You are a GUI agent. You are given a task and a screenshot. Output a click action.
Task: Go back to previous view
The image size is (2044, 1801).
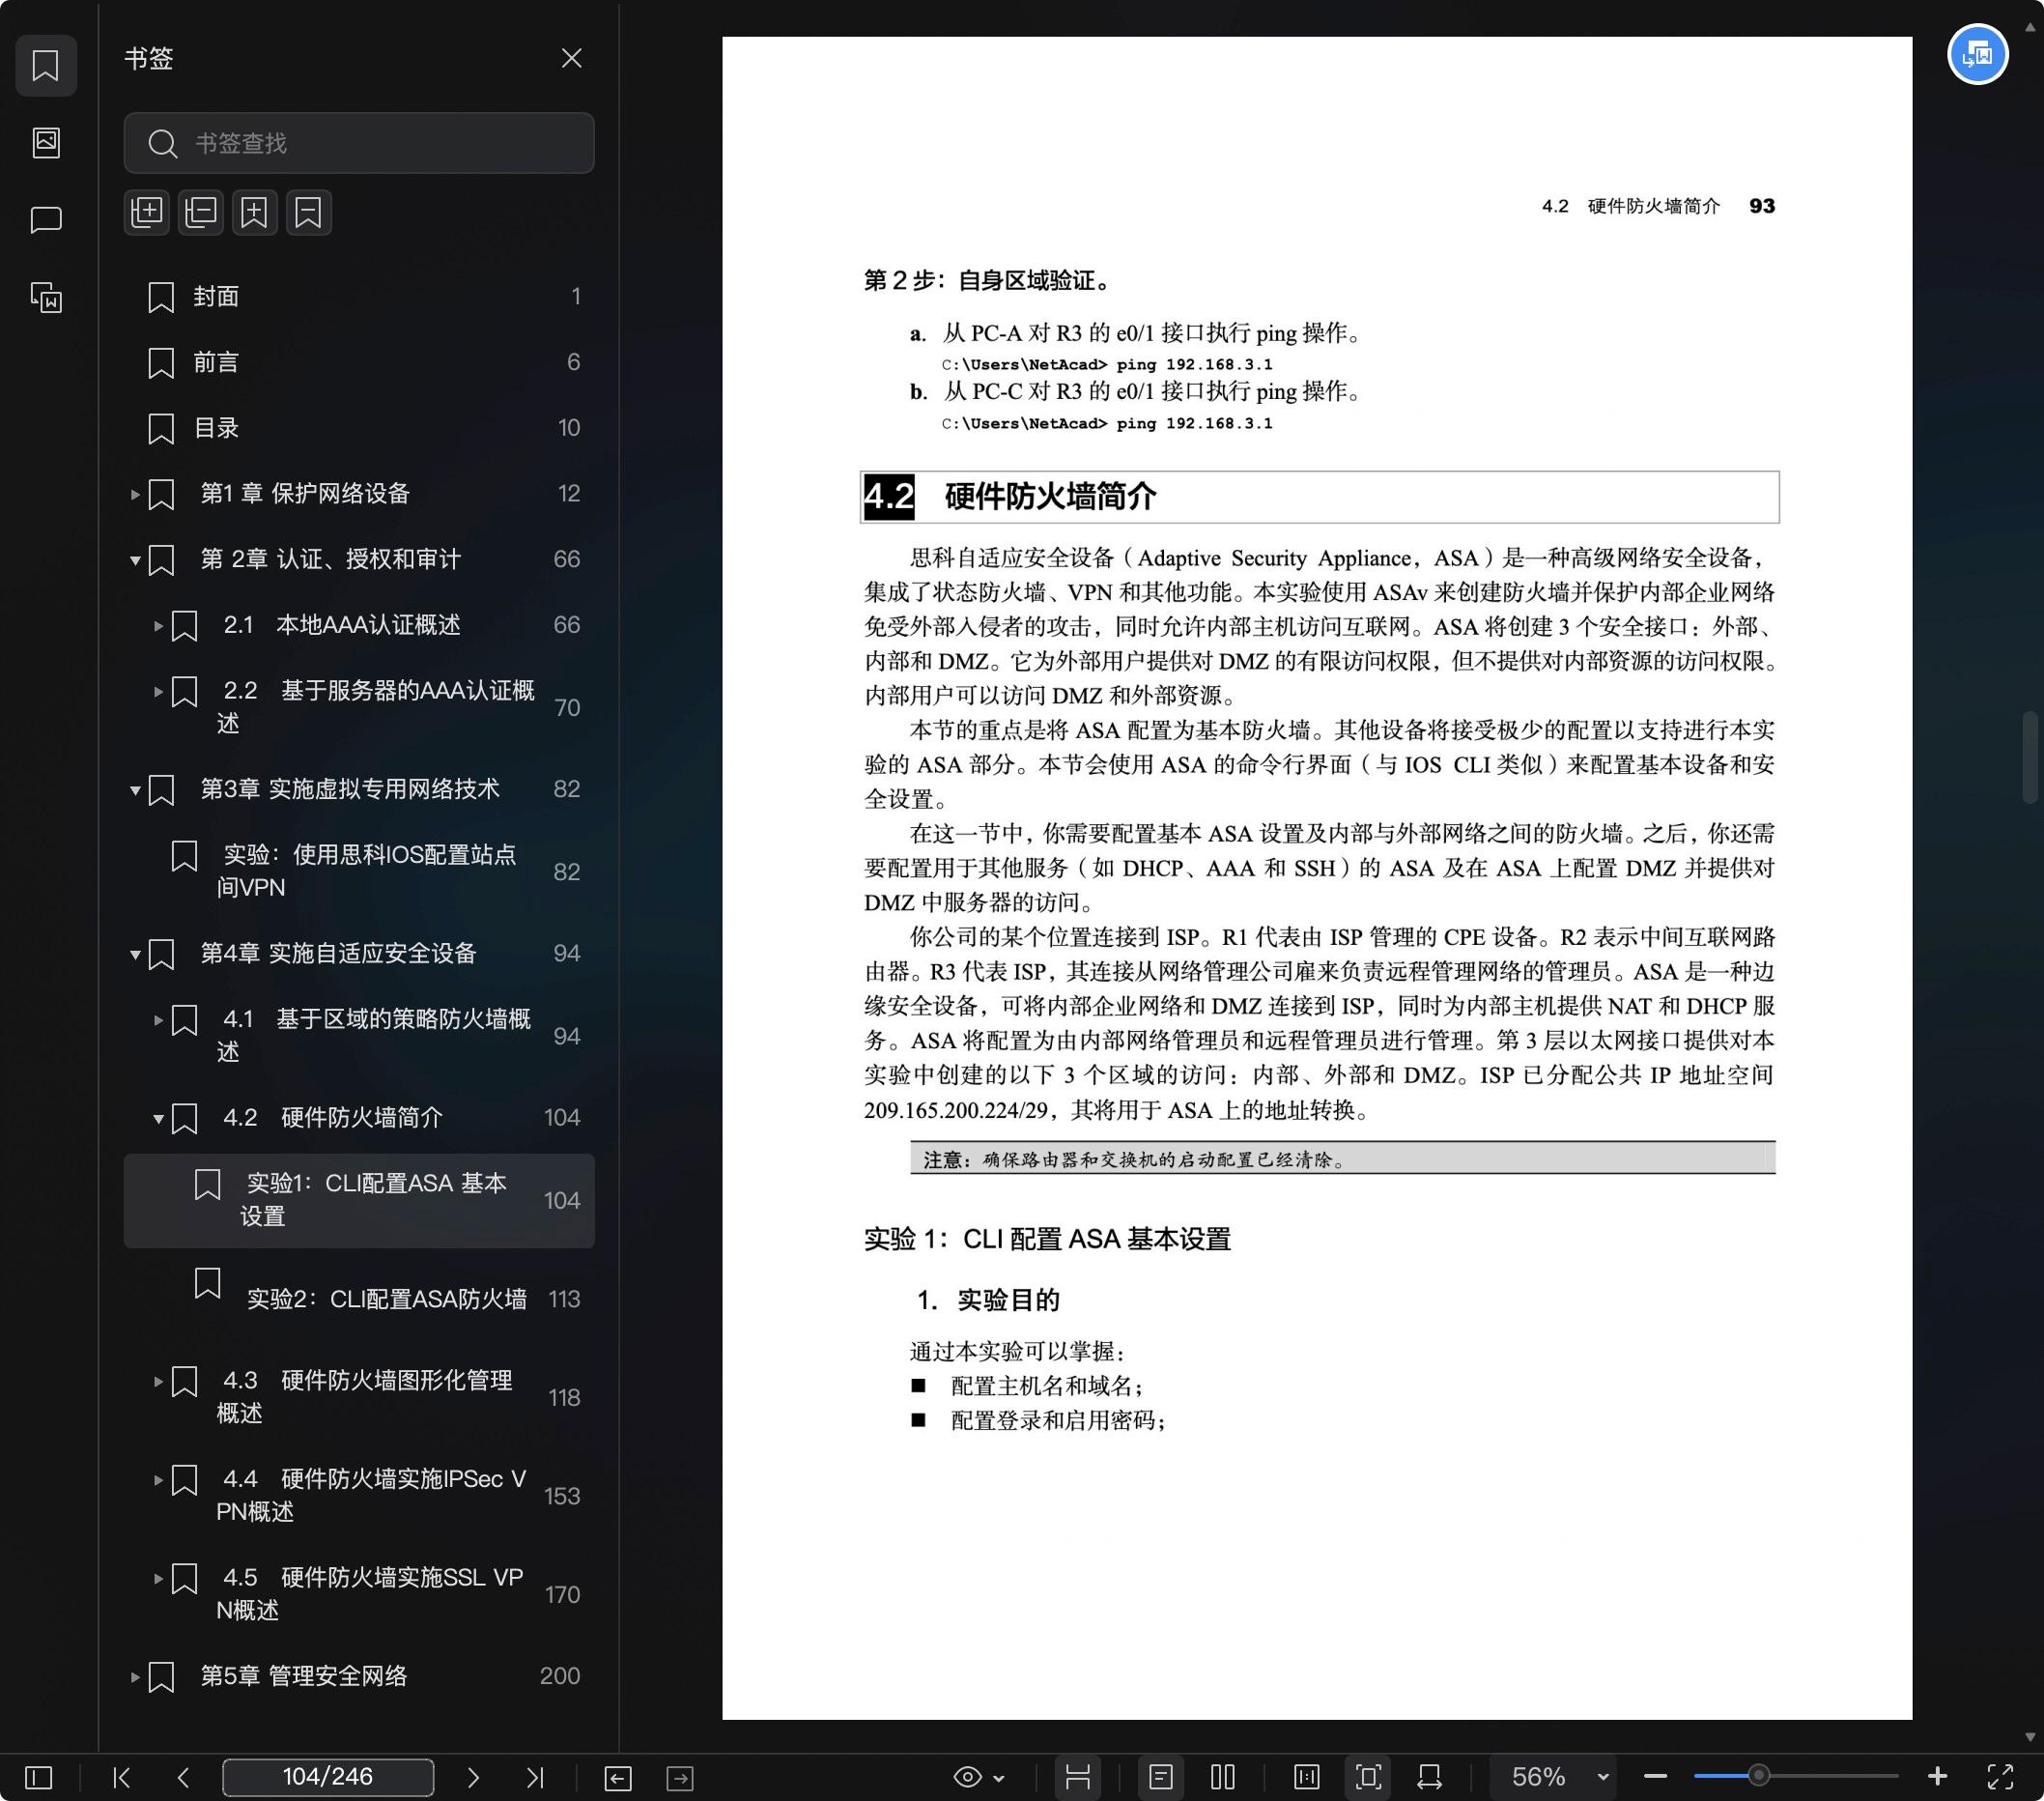[618, 1777]
